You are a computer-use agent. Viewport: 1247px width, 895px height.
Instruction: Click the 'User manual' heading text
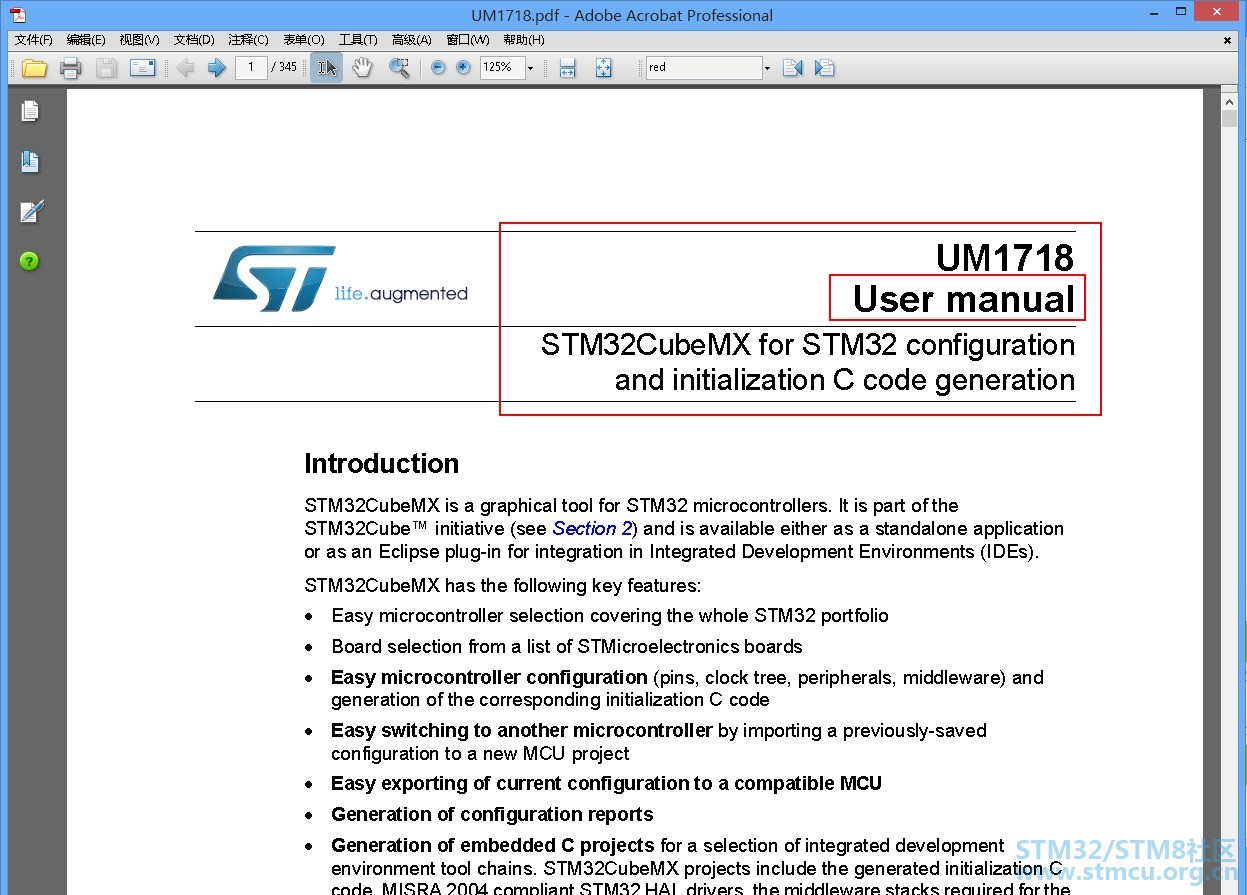coord(964,299)
